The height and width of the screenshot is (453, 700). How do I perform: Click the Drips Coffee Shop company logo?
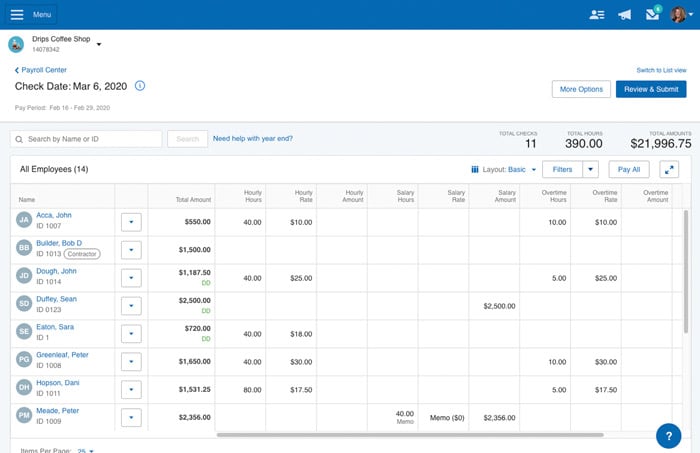pos(16,44)
